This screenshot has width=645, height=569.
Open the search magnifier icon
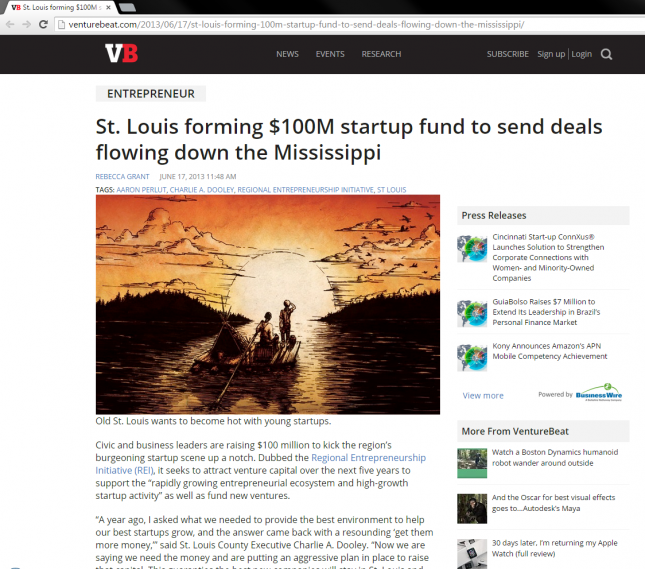pos(607,54)
